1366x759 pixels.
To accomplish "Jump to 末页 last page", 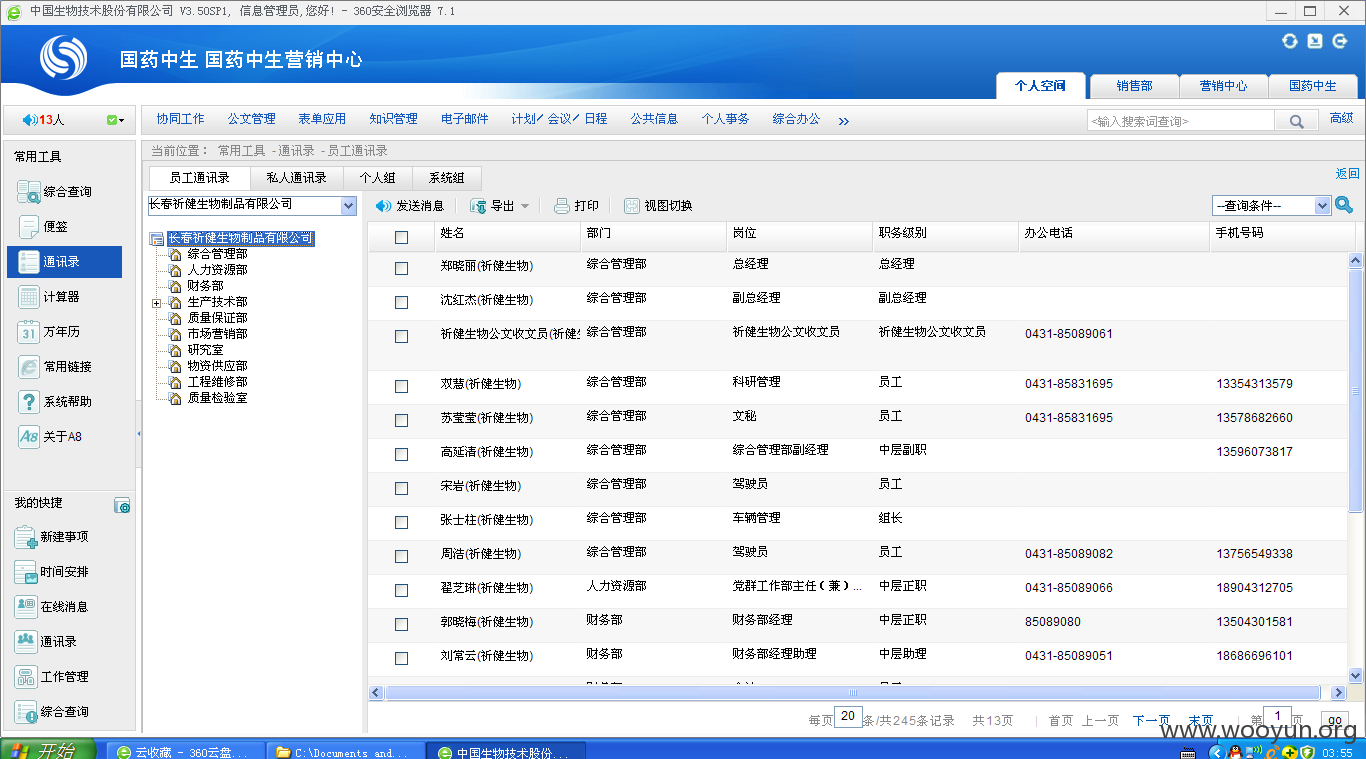I will (1201, 721).
